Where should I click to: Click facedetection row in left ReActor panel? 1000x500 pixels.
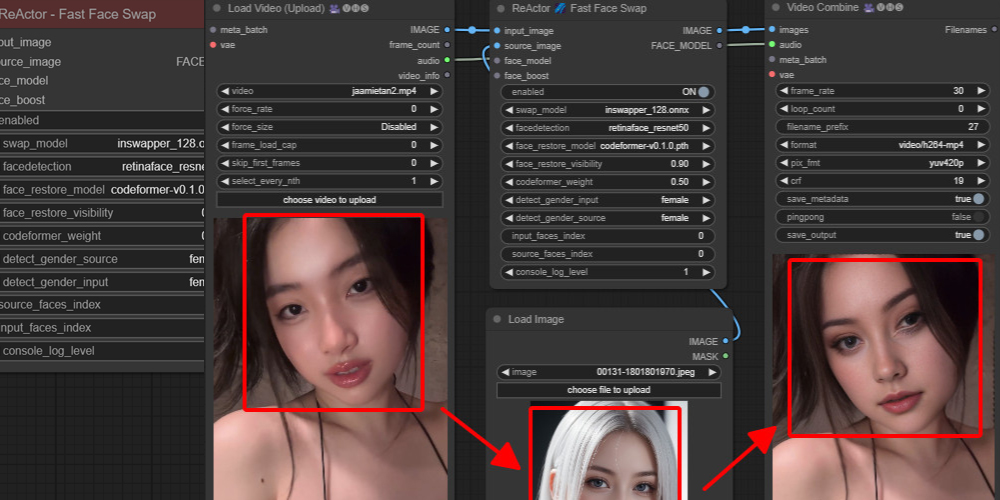[102, 166]
